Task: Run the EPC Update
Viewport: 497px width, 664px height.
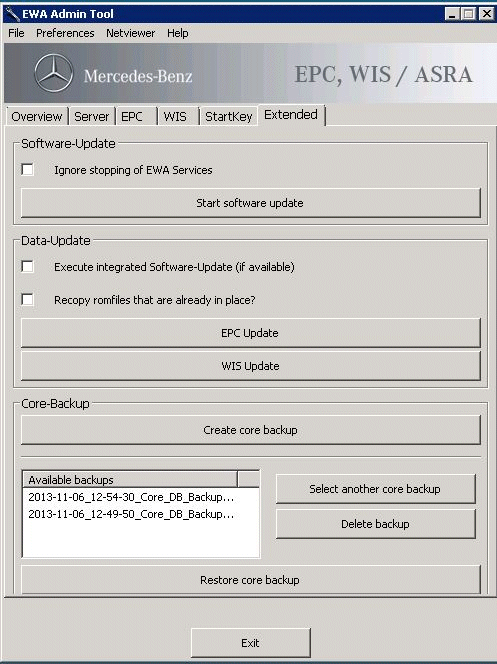Action: point(251,333)
